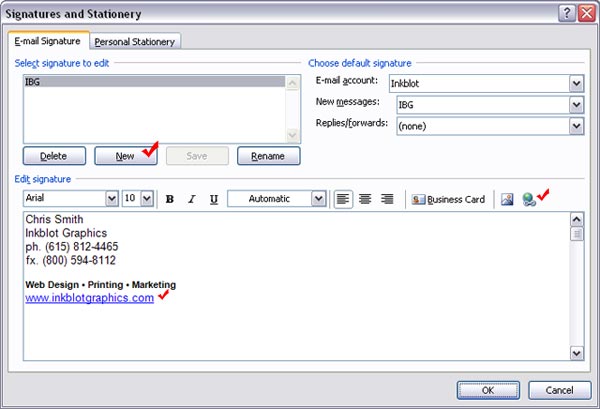Switch to the E-mail Signature tab

click(x=48, y=41)
